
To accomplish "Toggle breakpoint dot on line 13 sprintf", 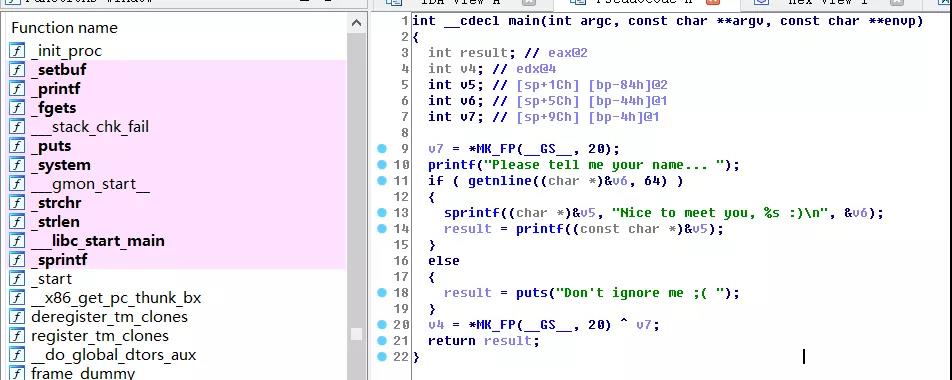I will (382, 212).
